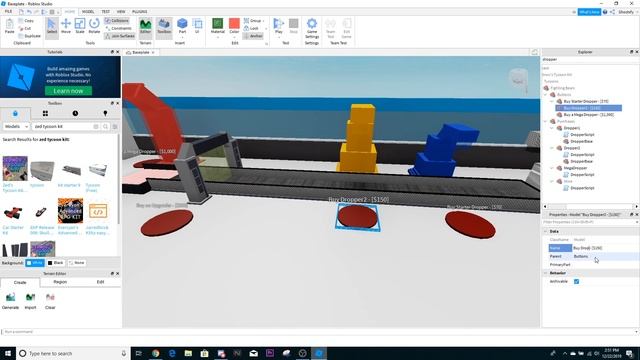Click the Duplicate command
Image resolution: width=640 pixels, height=360 pixels.
click(29, 36)
